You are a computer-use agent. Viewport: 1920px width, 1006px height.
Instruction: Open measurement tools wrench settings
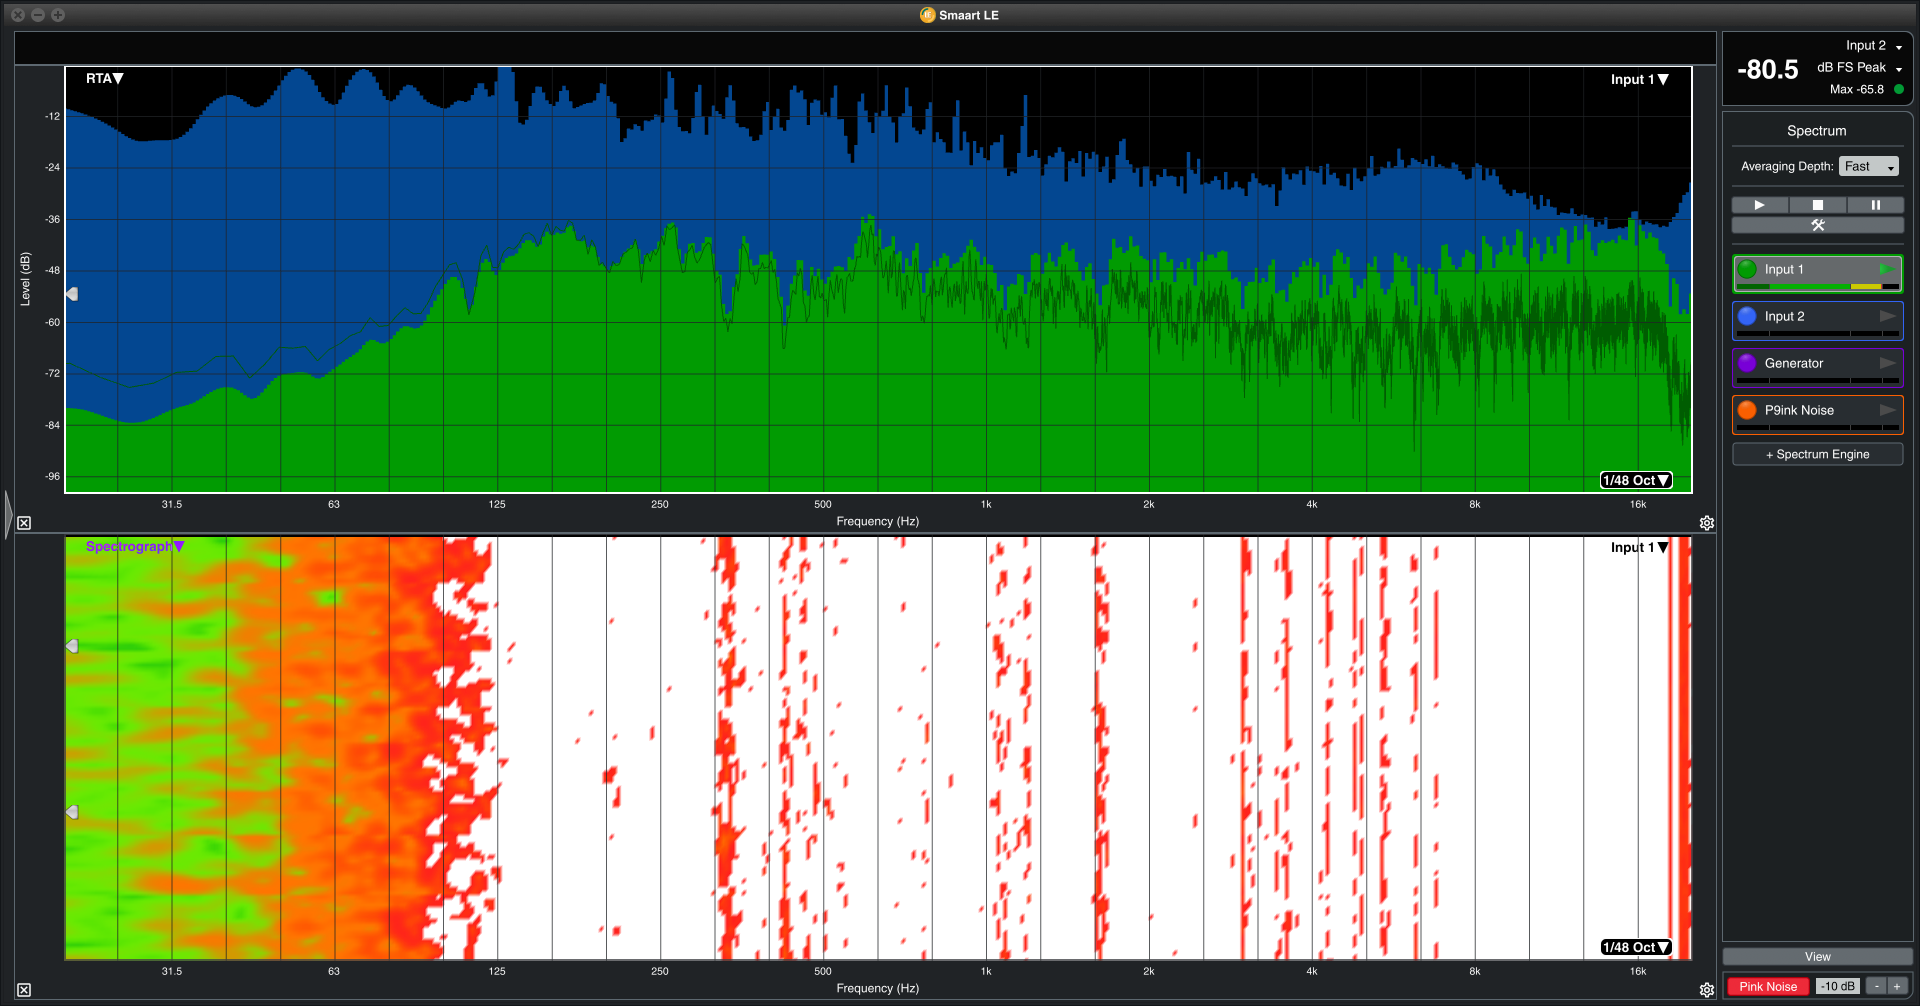click(x=1818, y=225)
